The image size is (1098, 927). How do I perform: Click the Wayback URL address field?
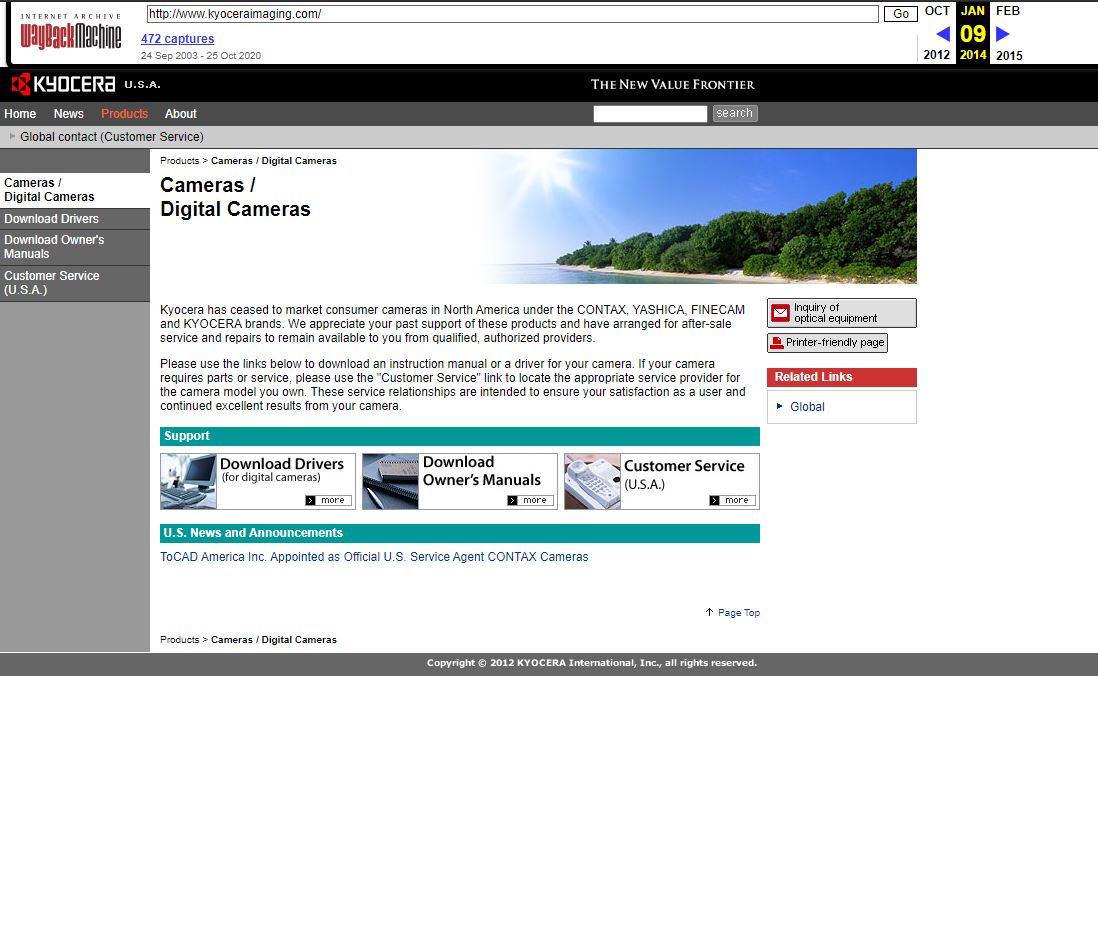pos(512,14)
